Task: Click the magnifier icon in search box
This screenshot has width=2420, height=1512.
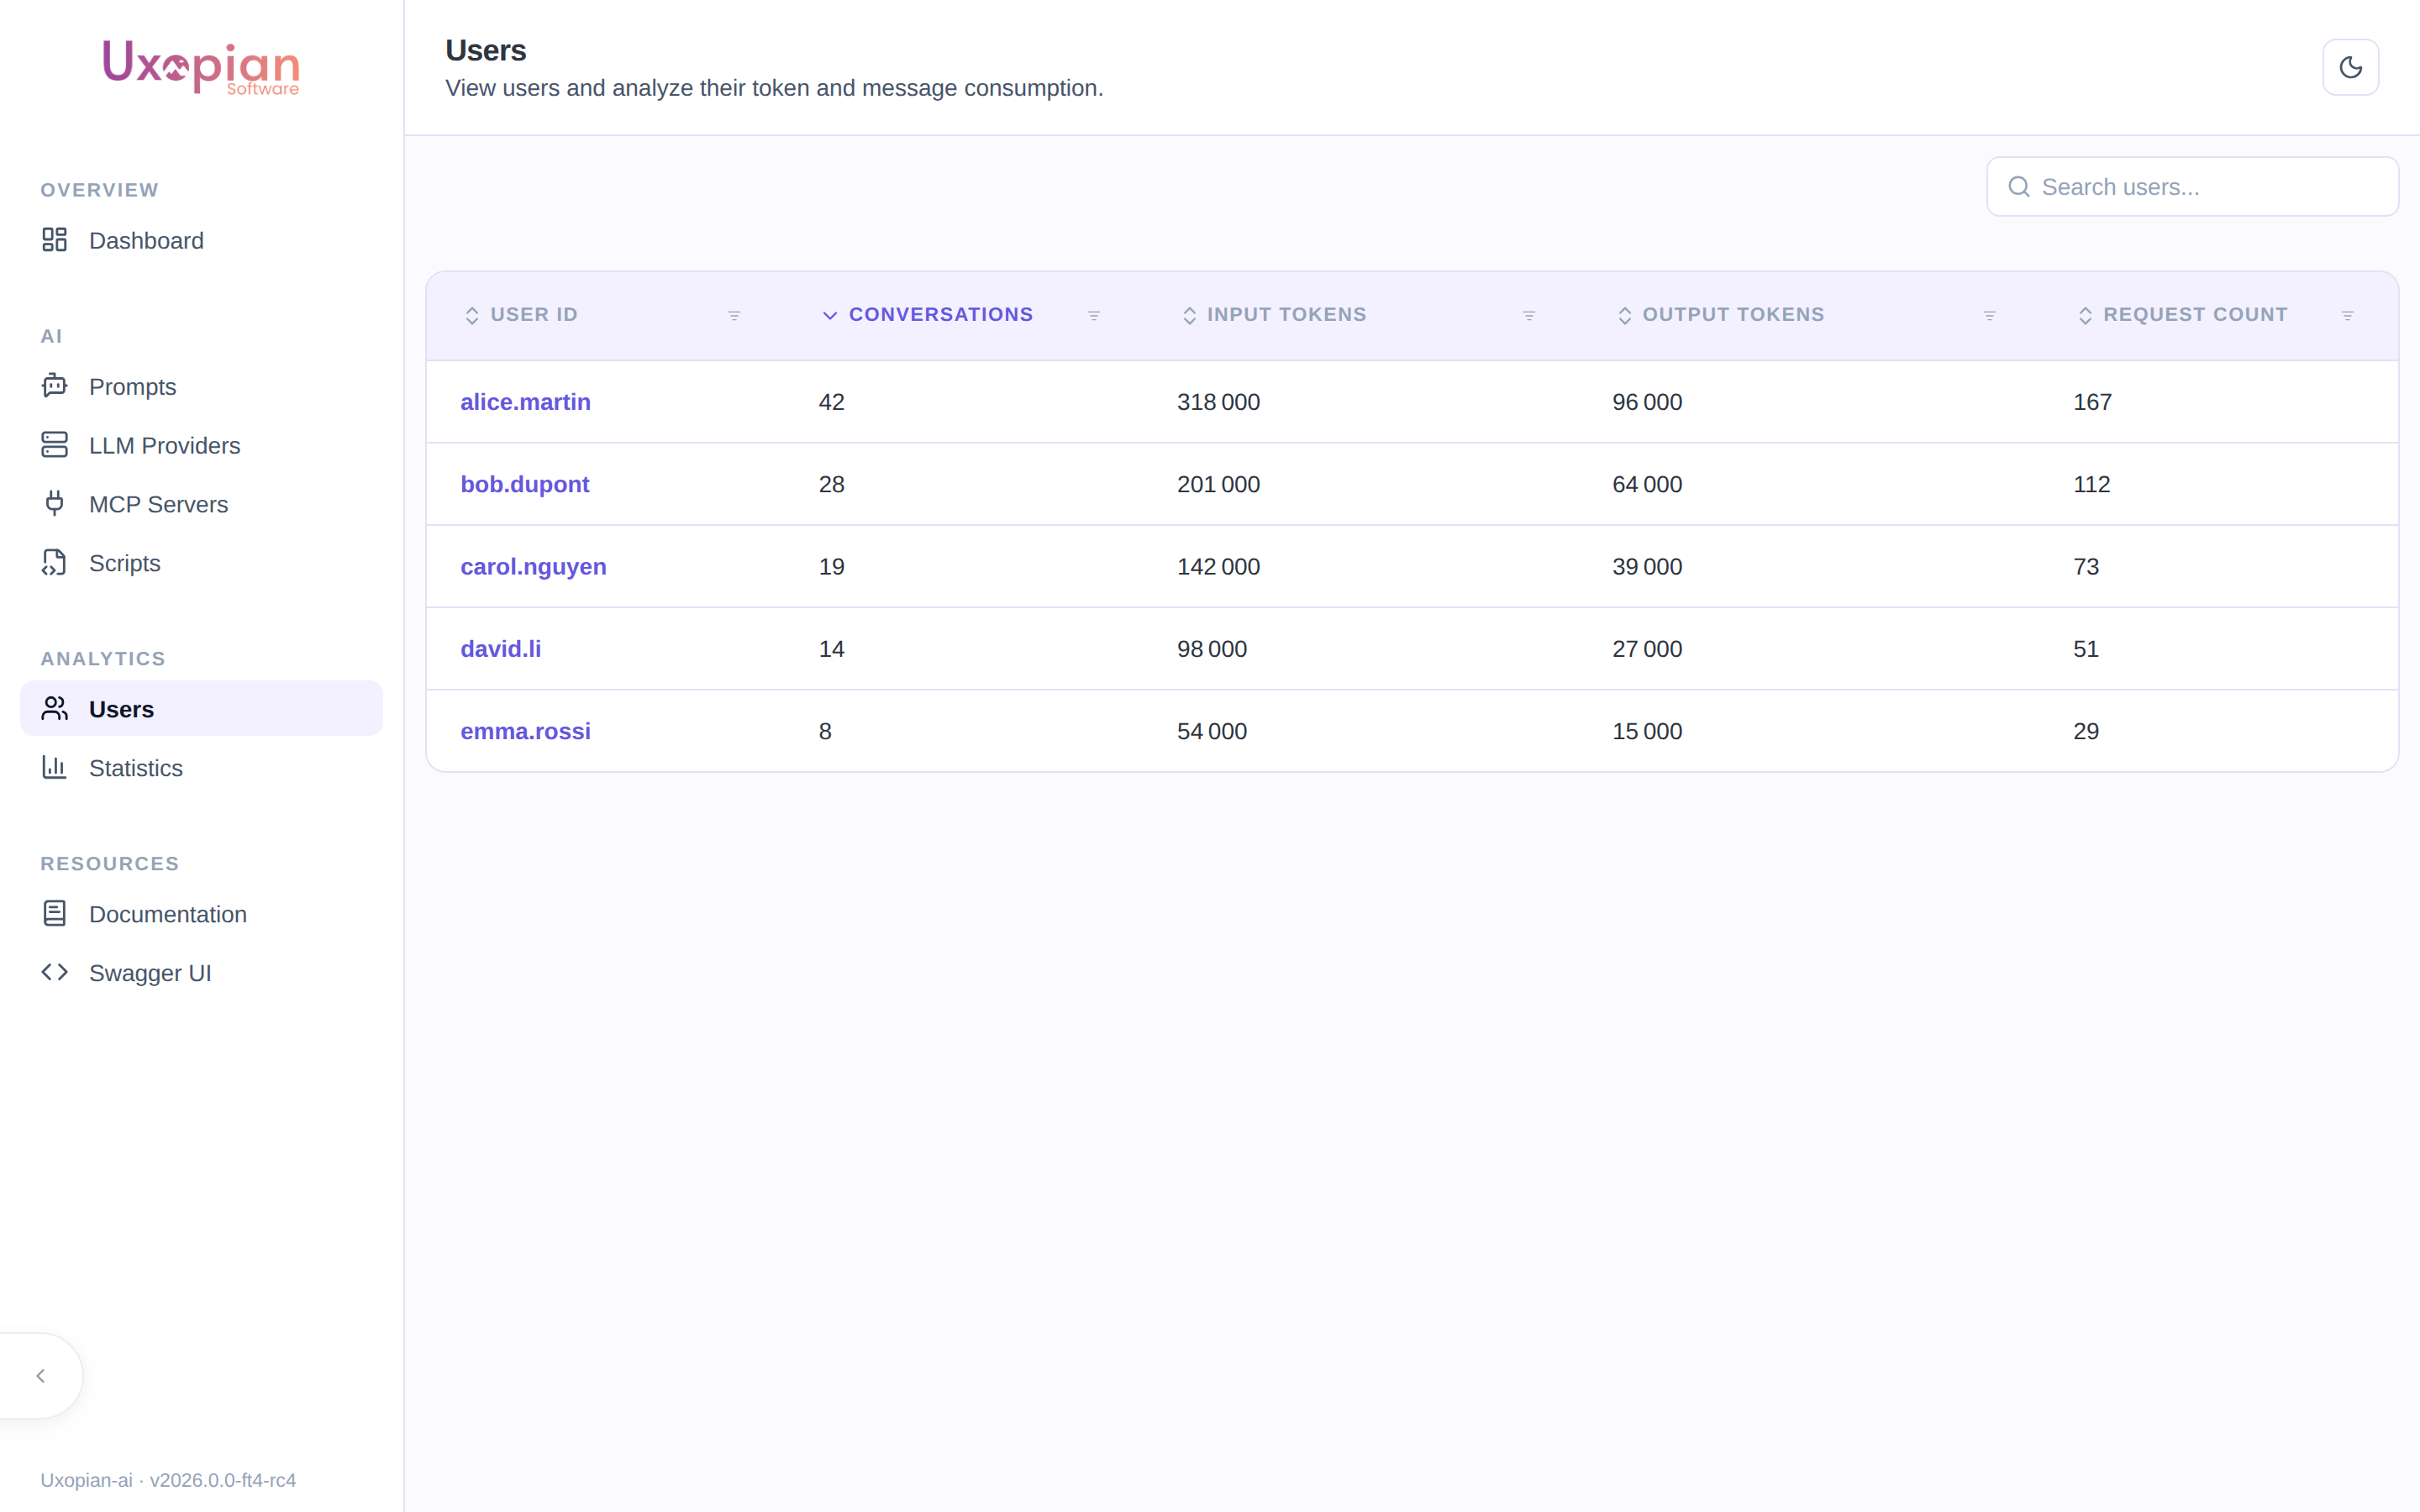Action: tap(2019, 187)
